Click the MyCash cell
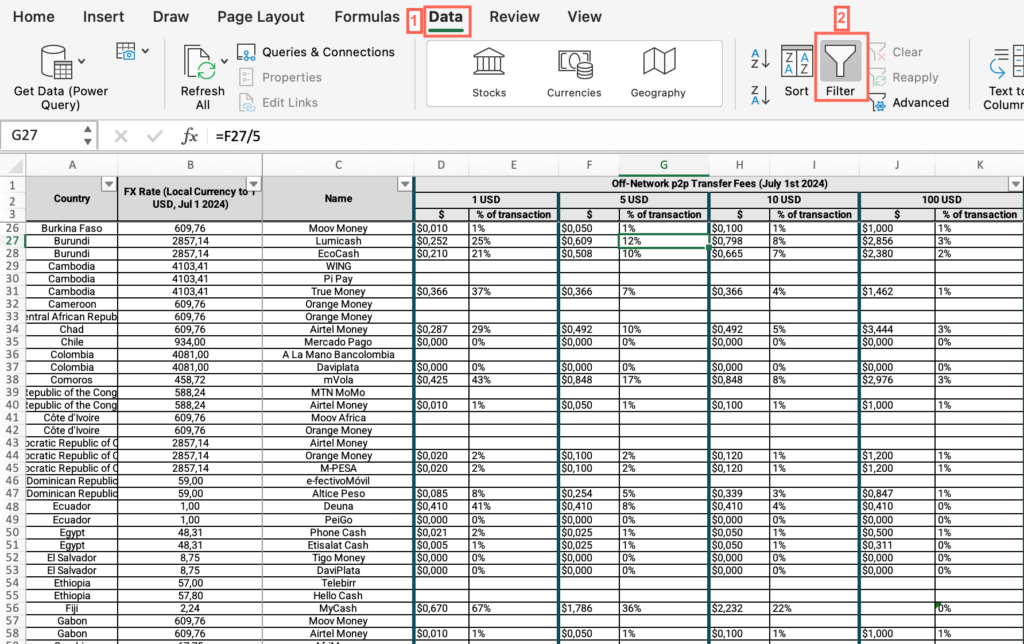The width and height of the screenshot is (1024, 644). [338, 608]
